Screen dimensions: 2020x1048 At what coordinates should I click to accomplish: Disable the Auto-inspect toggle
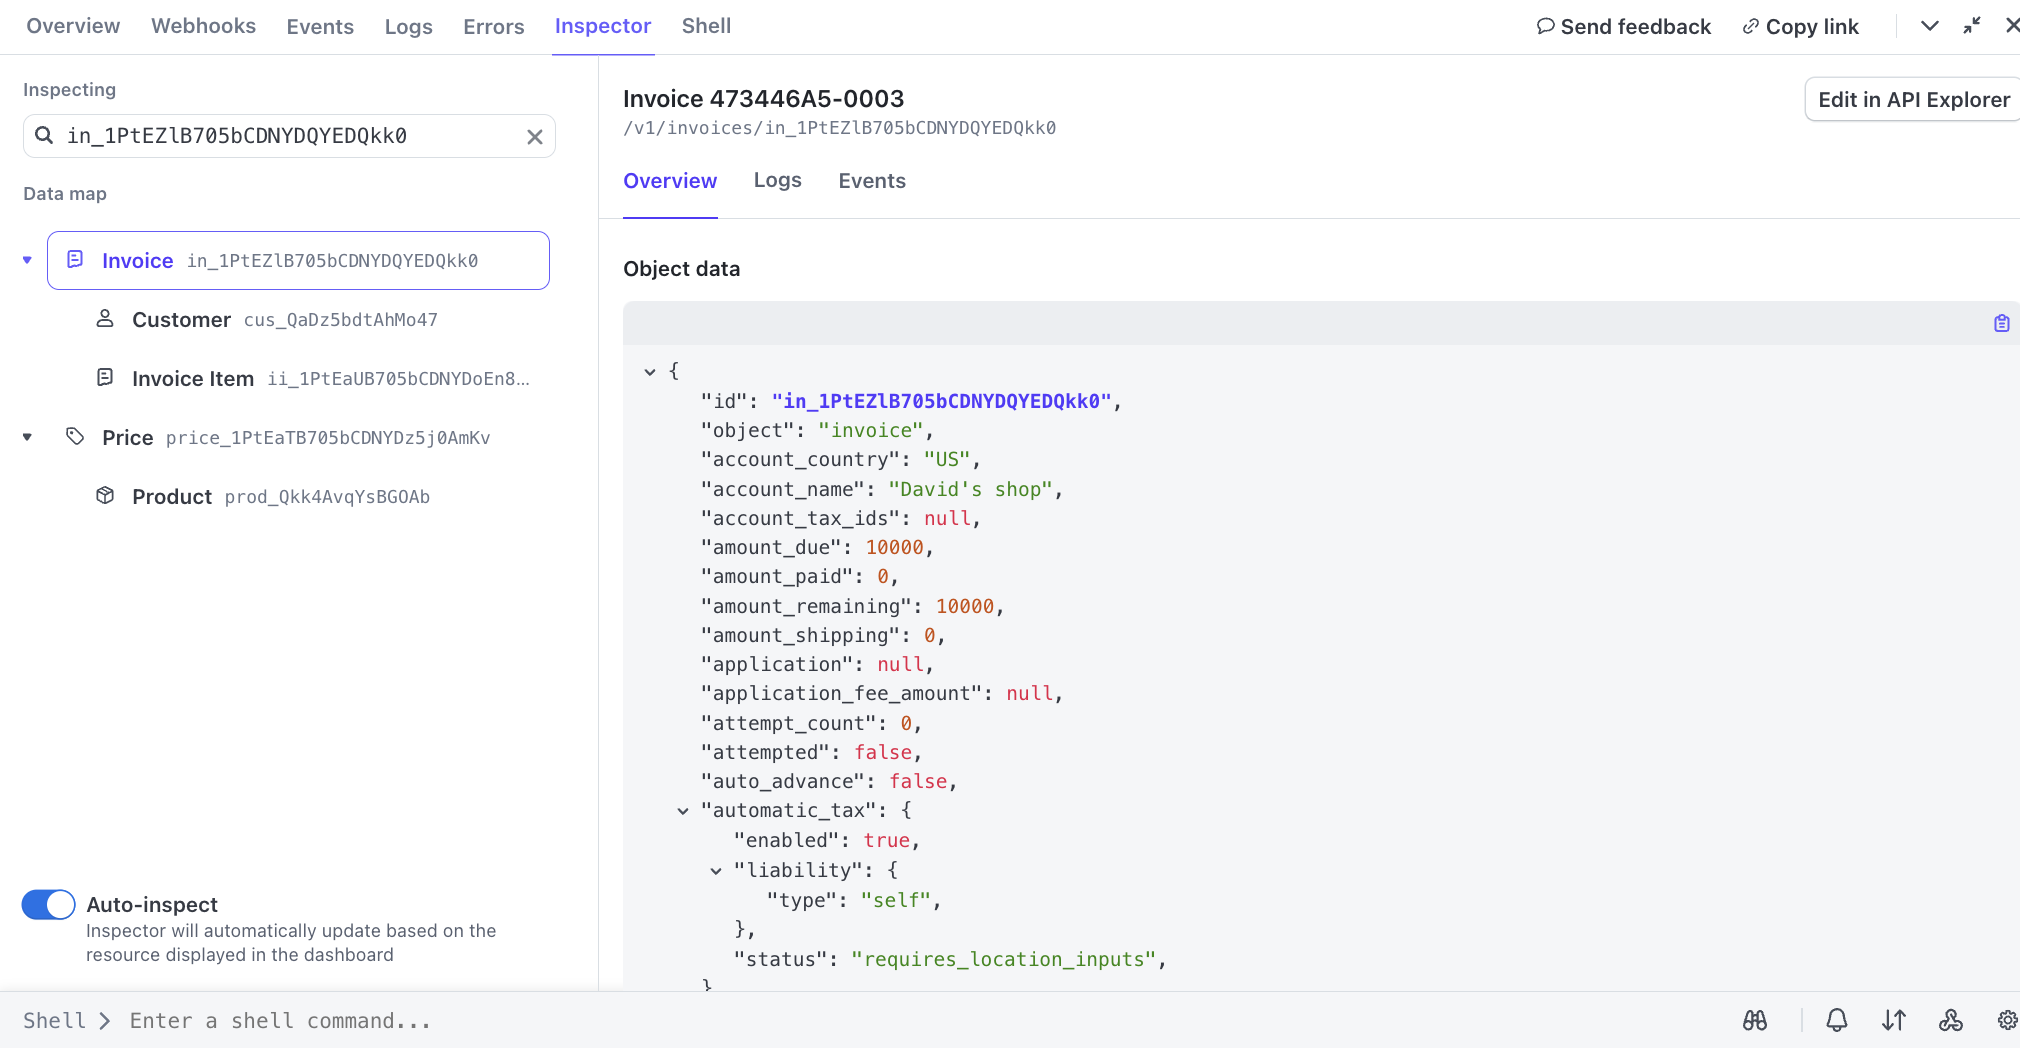[x=49, y=904]
